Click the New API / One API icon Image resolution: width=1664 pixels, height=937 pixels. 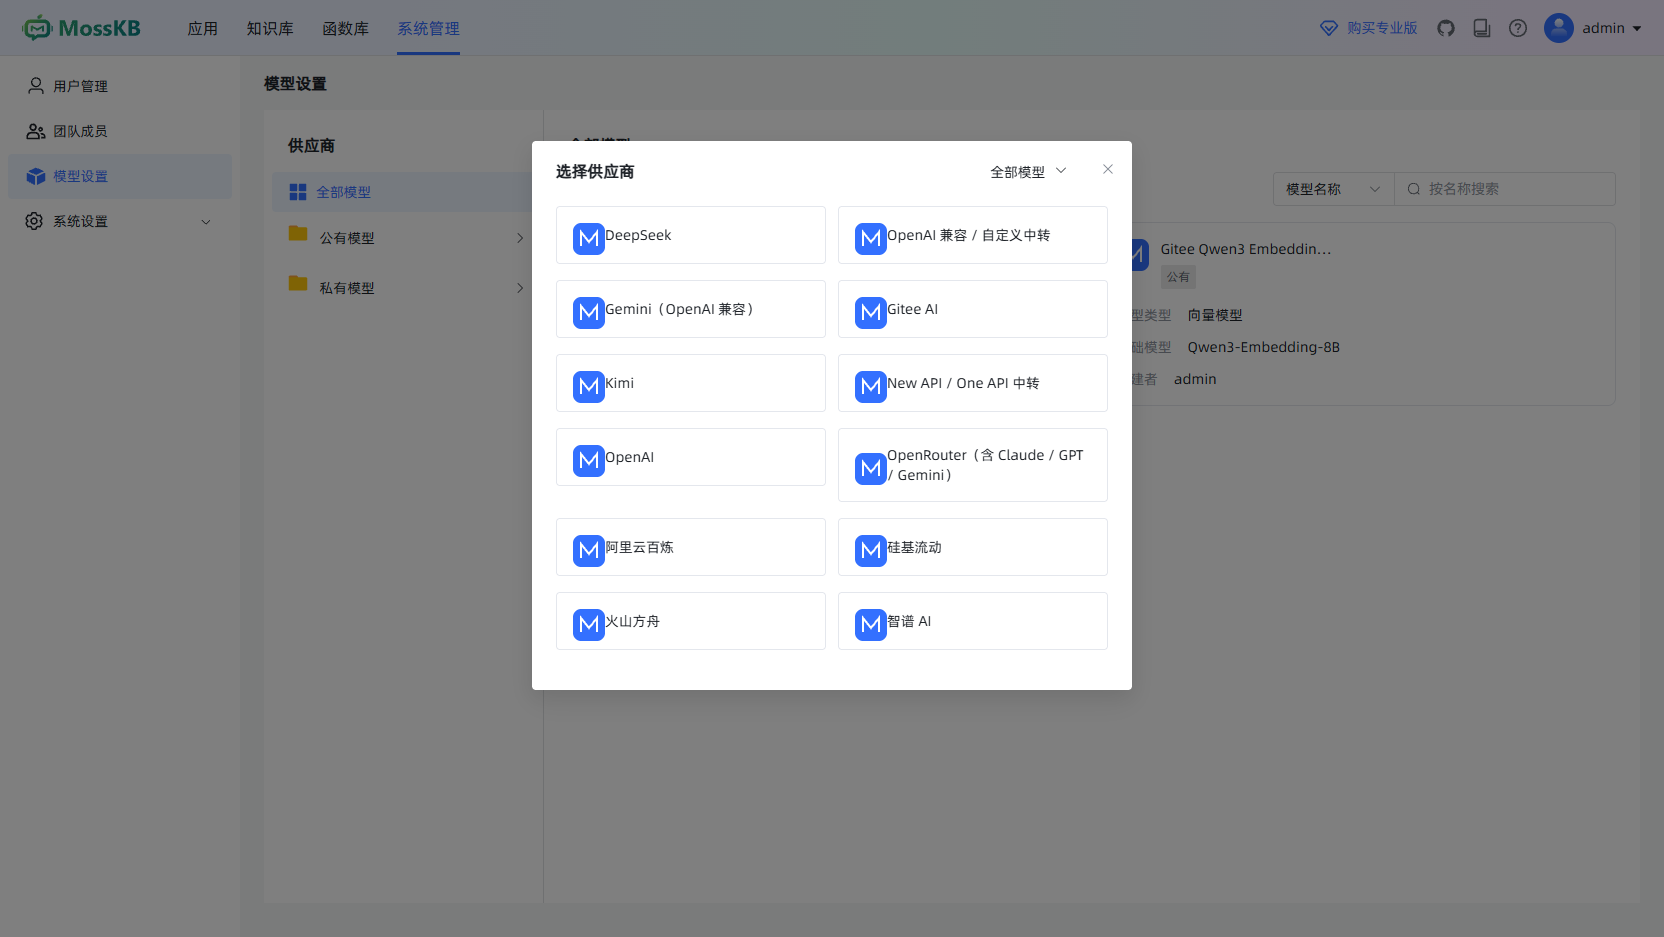[x=871, y=386]
